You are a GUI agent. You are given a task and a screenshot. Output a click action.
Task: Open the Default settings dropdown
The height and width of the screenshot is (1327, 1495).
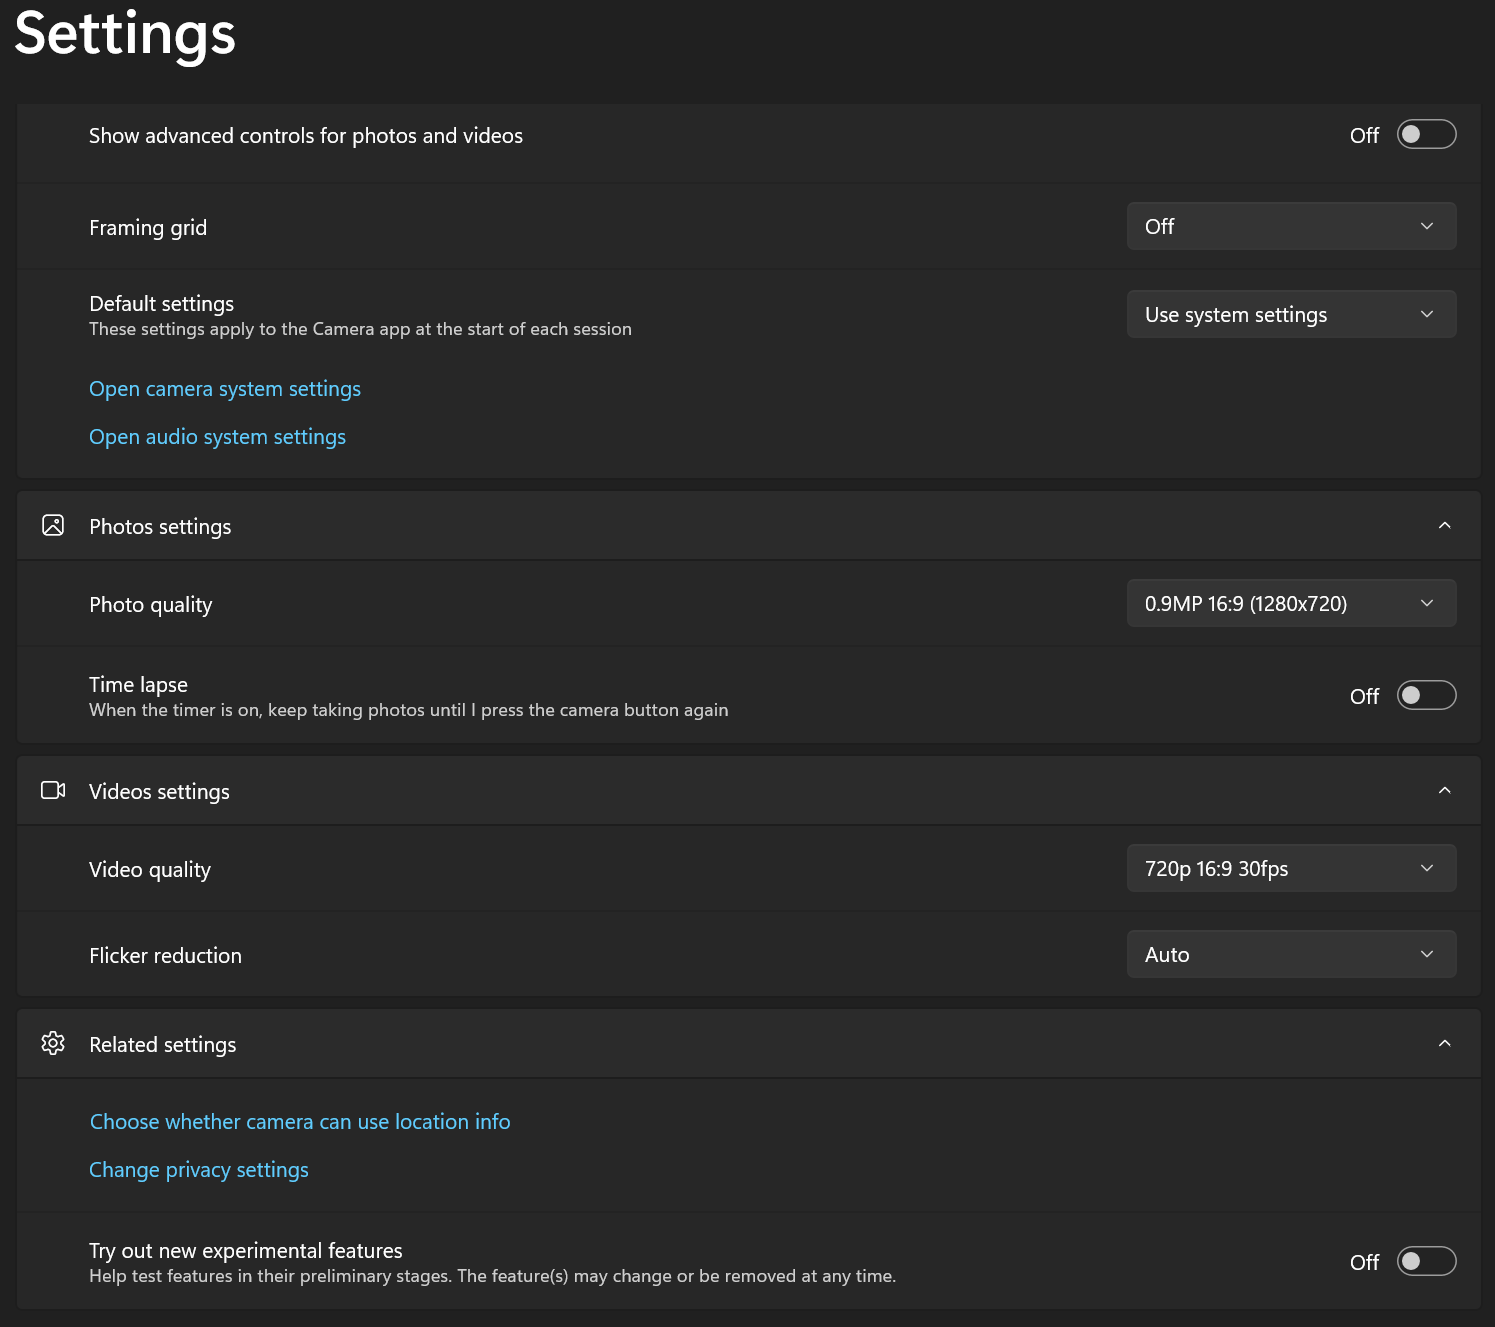[1290, 314]
